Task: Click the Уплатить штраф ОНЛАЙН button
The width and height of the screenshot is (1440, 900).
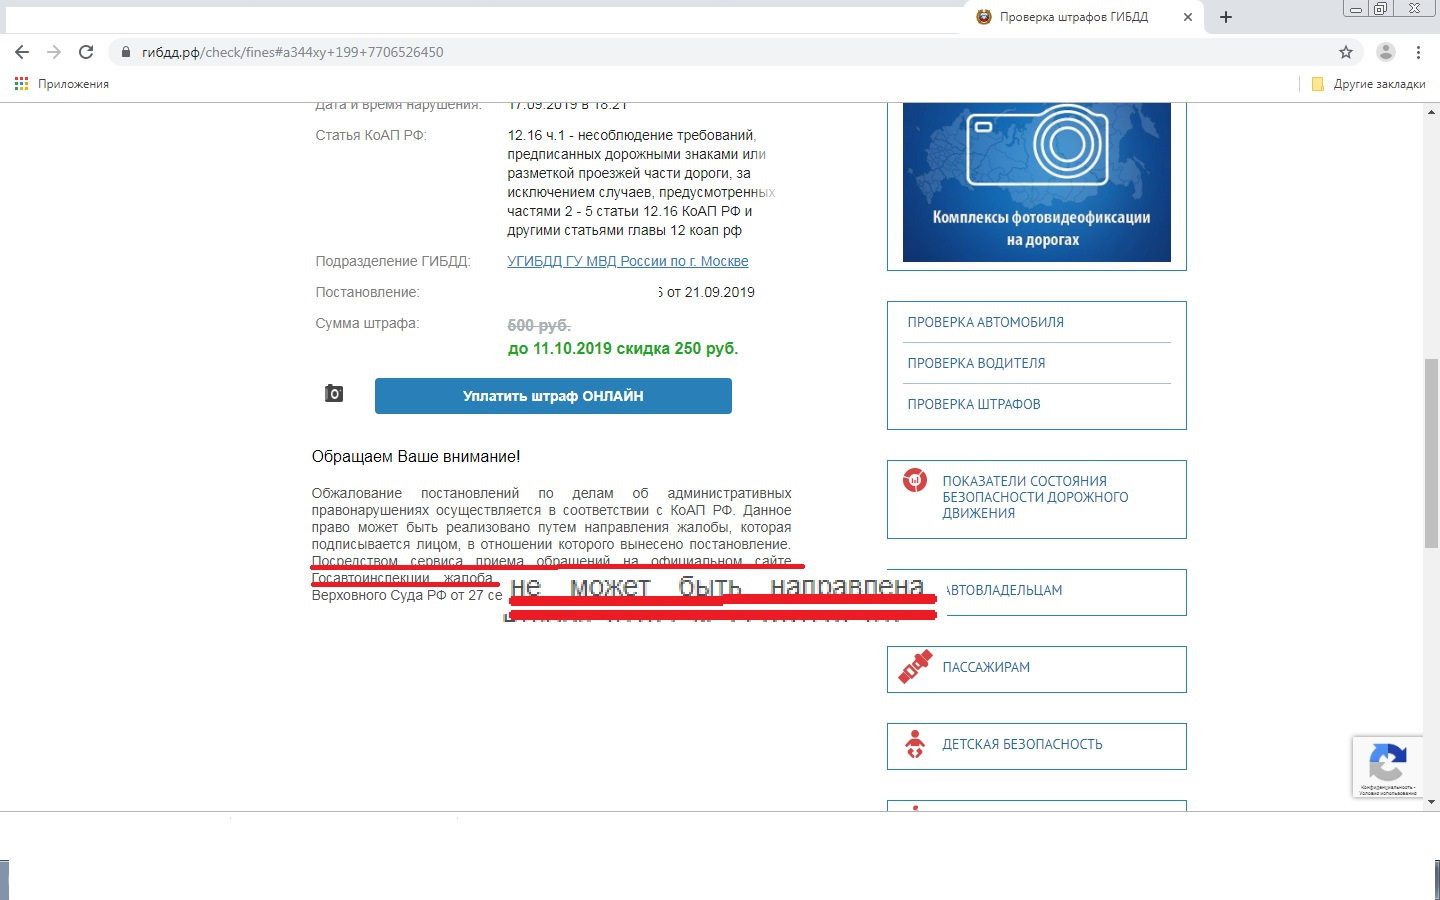Action: pos(553,396)
